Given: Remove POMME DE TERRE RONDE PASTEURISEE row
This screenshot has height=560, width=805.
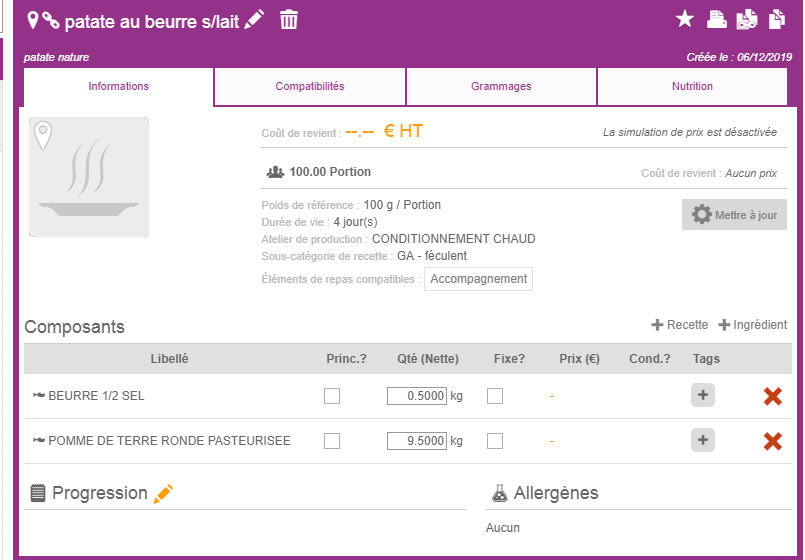Looking at the screenshot, I should point(772,441).
